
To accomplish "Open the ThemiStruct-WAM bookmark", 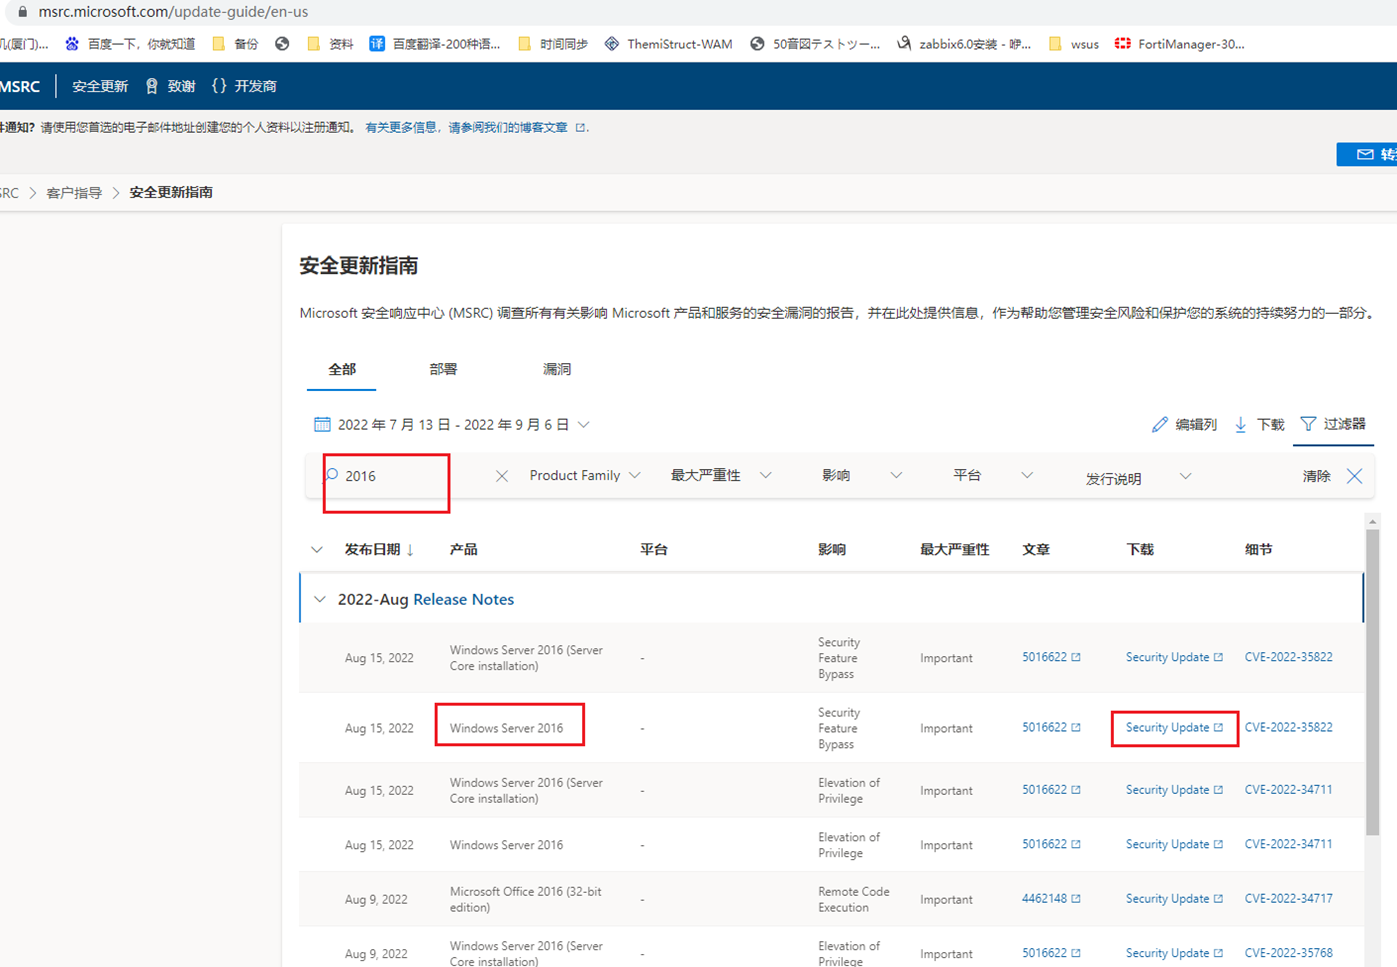I will pyautogui.click(x=668, y=44).
